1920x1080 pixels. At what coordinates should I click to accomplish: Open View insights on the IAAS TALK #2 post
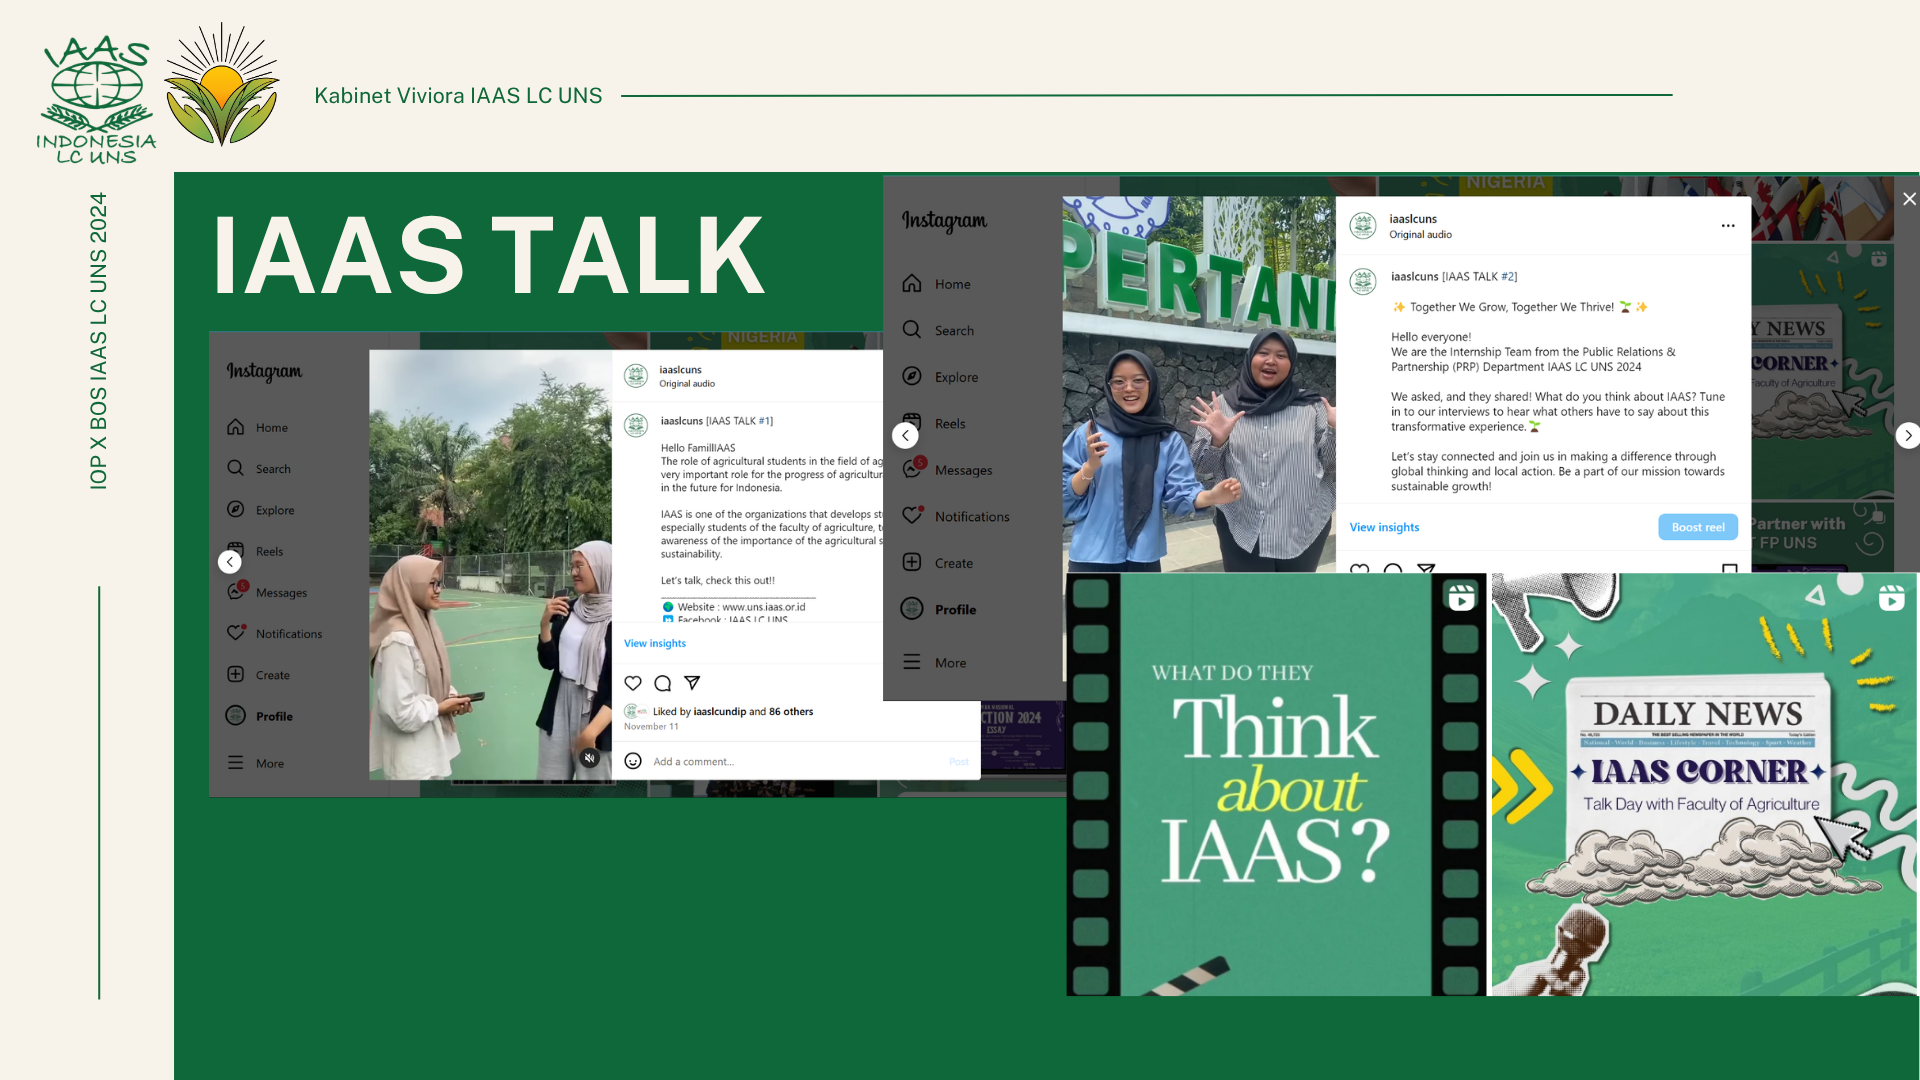click(x=1384, y=527)
